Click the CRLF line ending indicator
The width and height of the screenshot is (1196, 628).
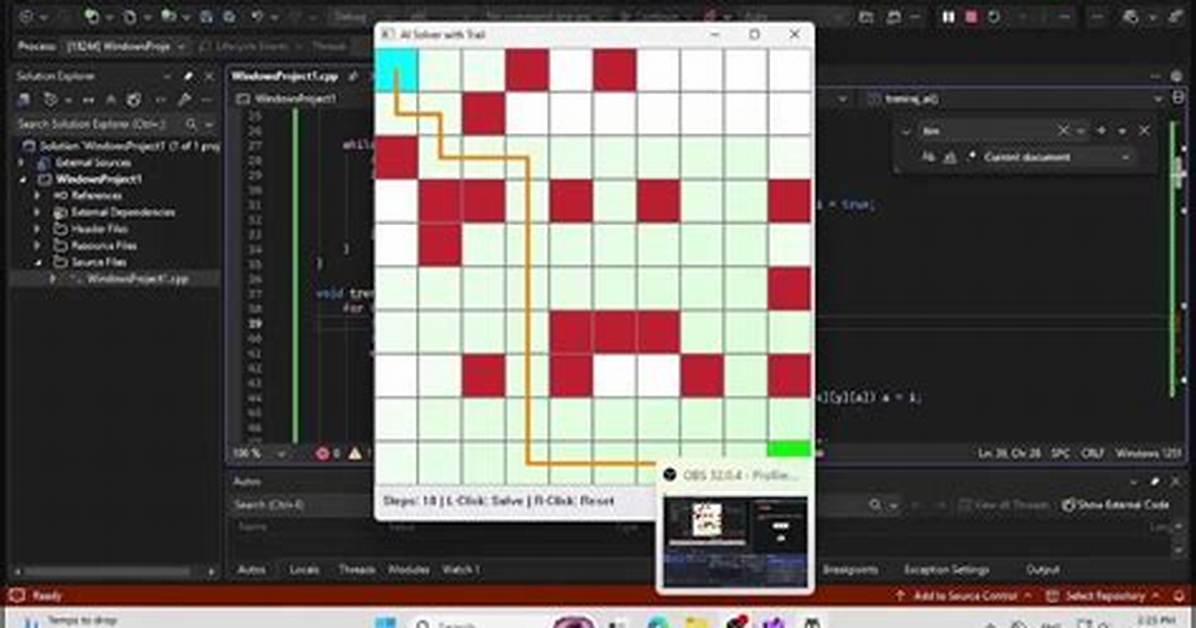pos(1092,453)
